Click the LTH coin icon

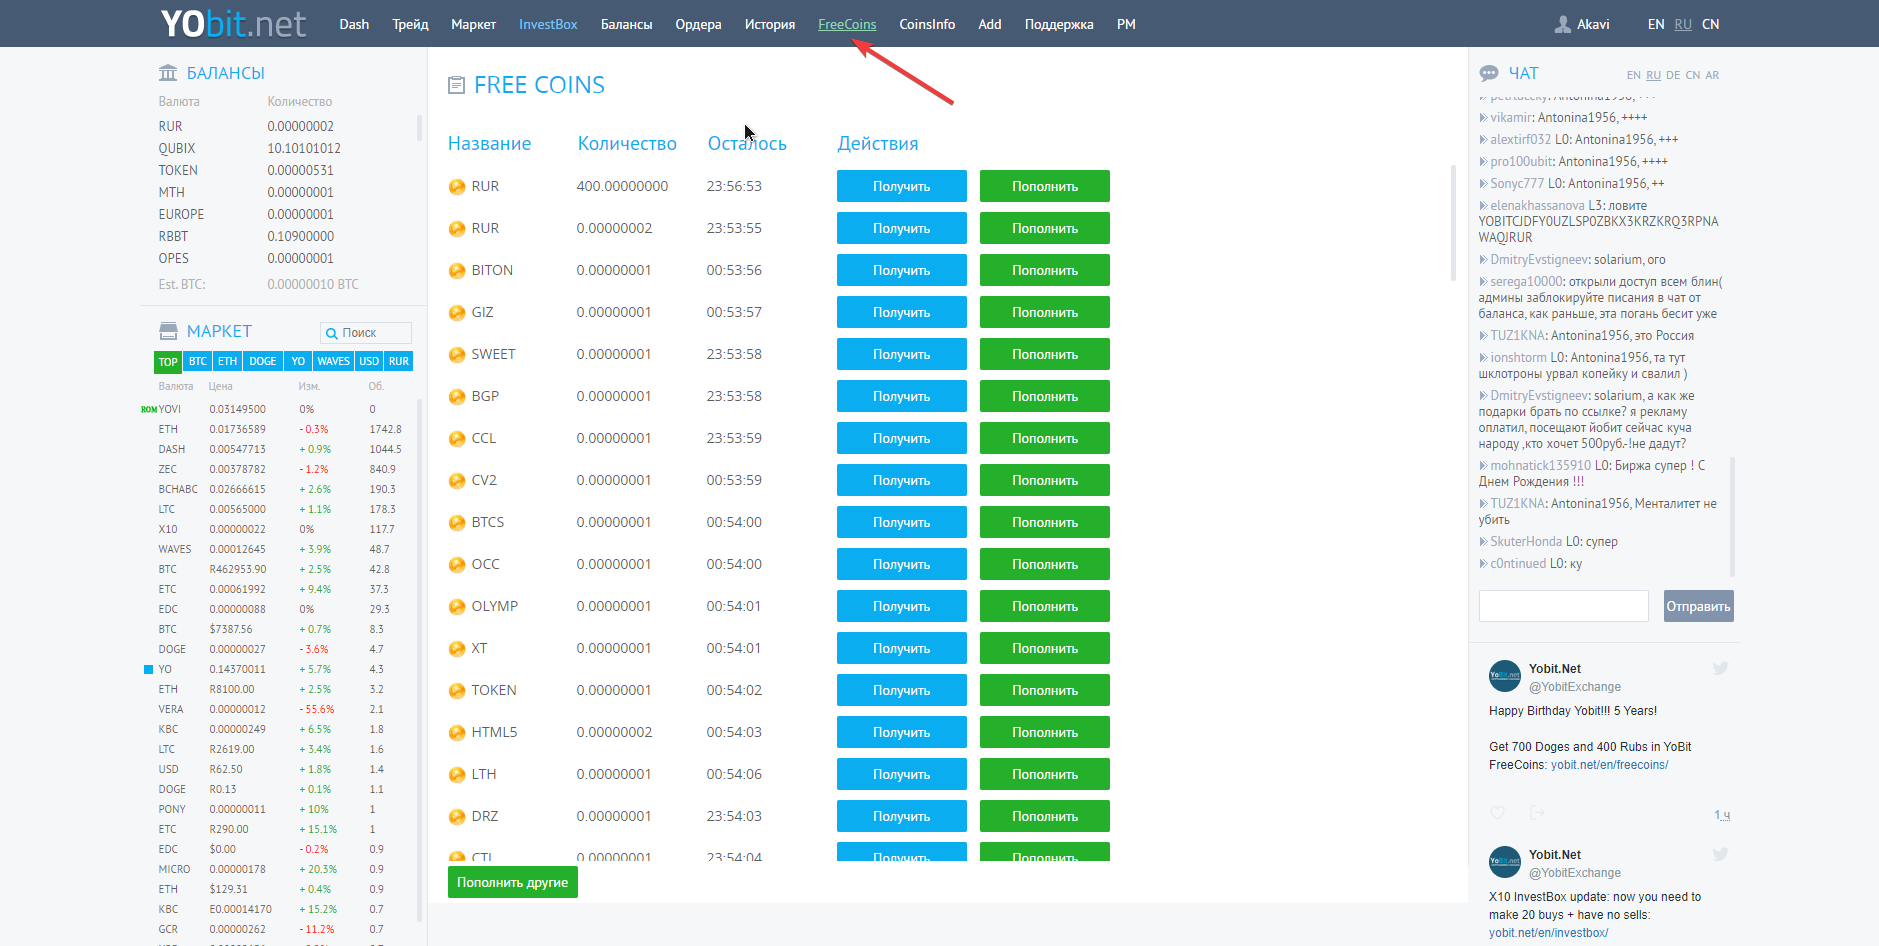click(457, 774)
